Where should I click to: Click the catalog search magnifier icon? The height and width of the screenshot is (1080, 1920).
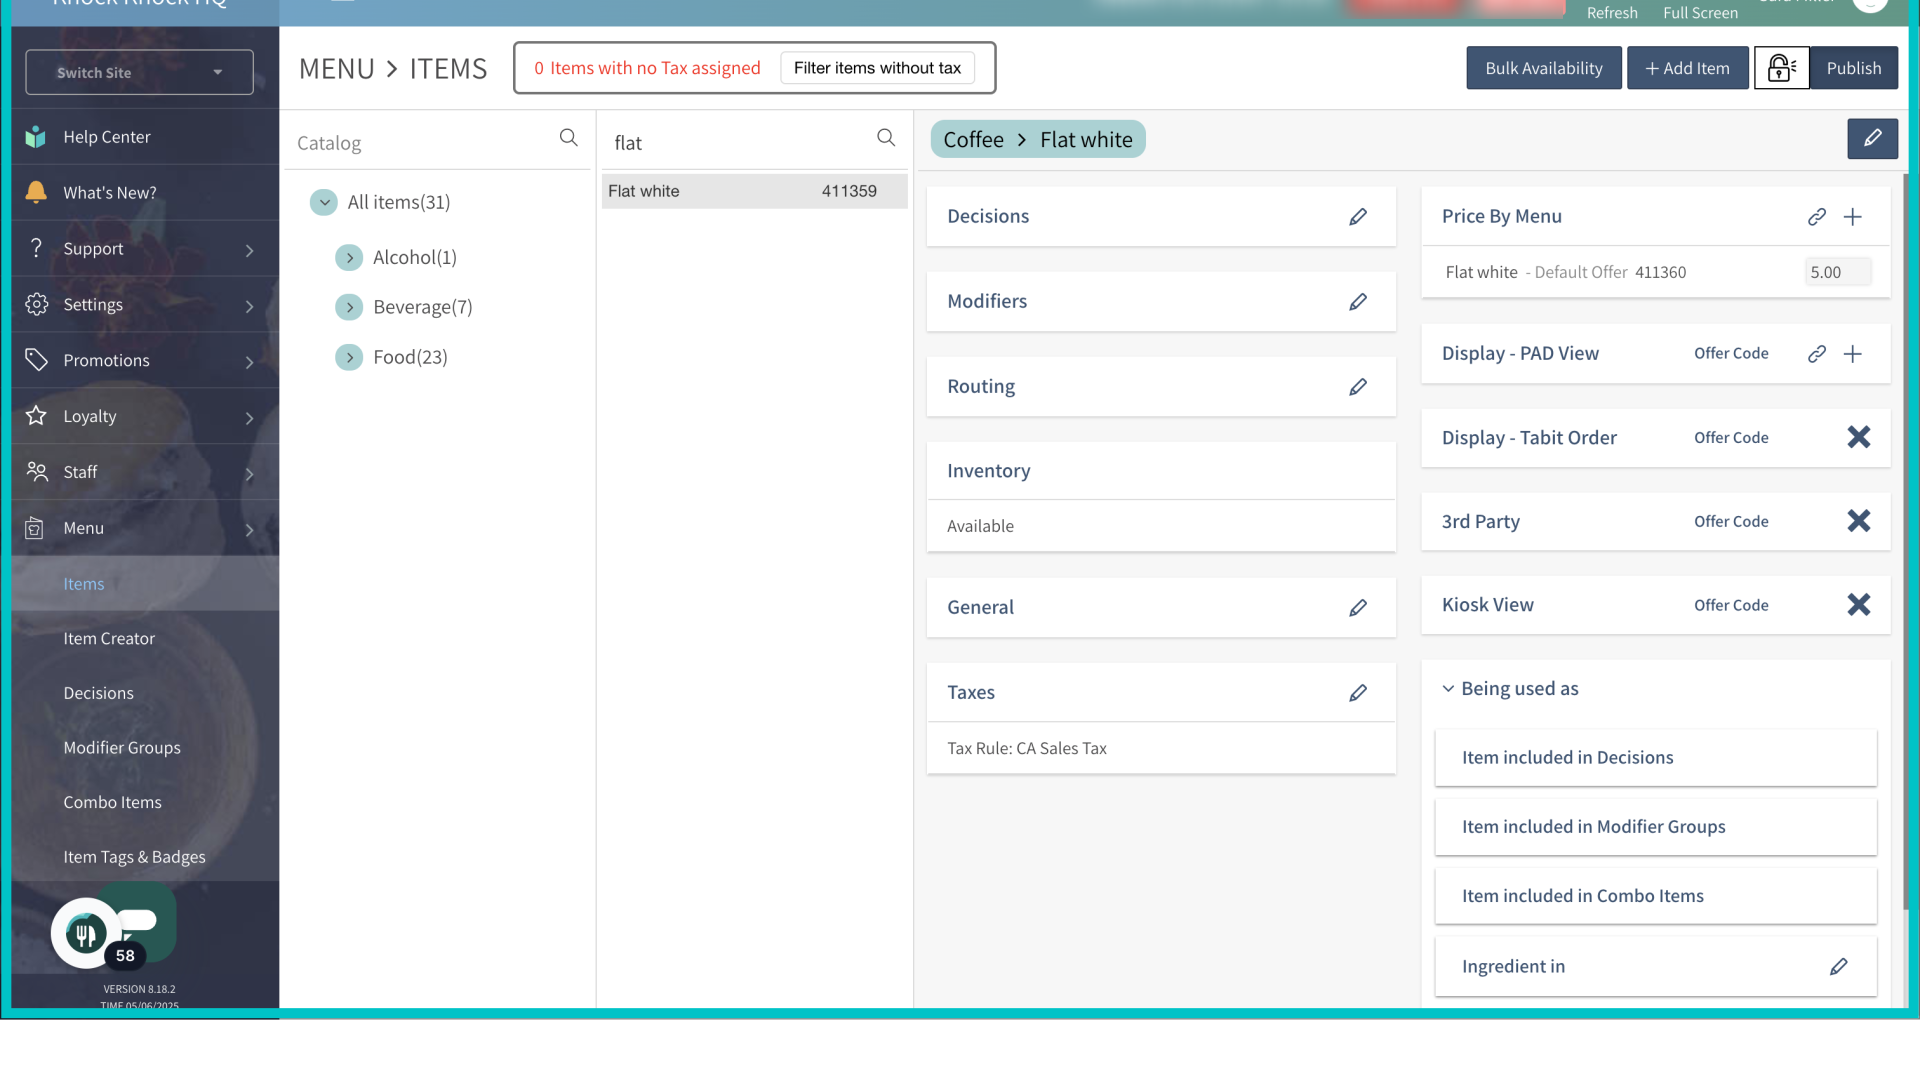tap(568, 138)
